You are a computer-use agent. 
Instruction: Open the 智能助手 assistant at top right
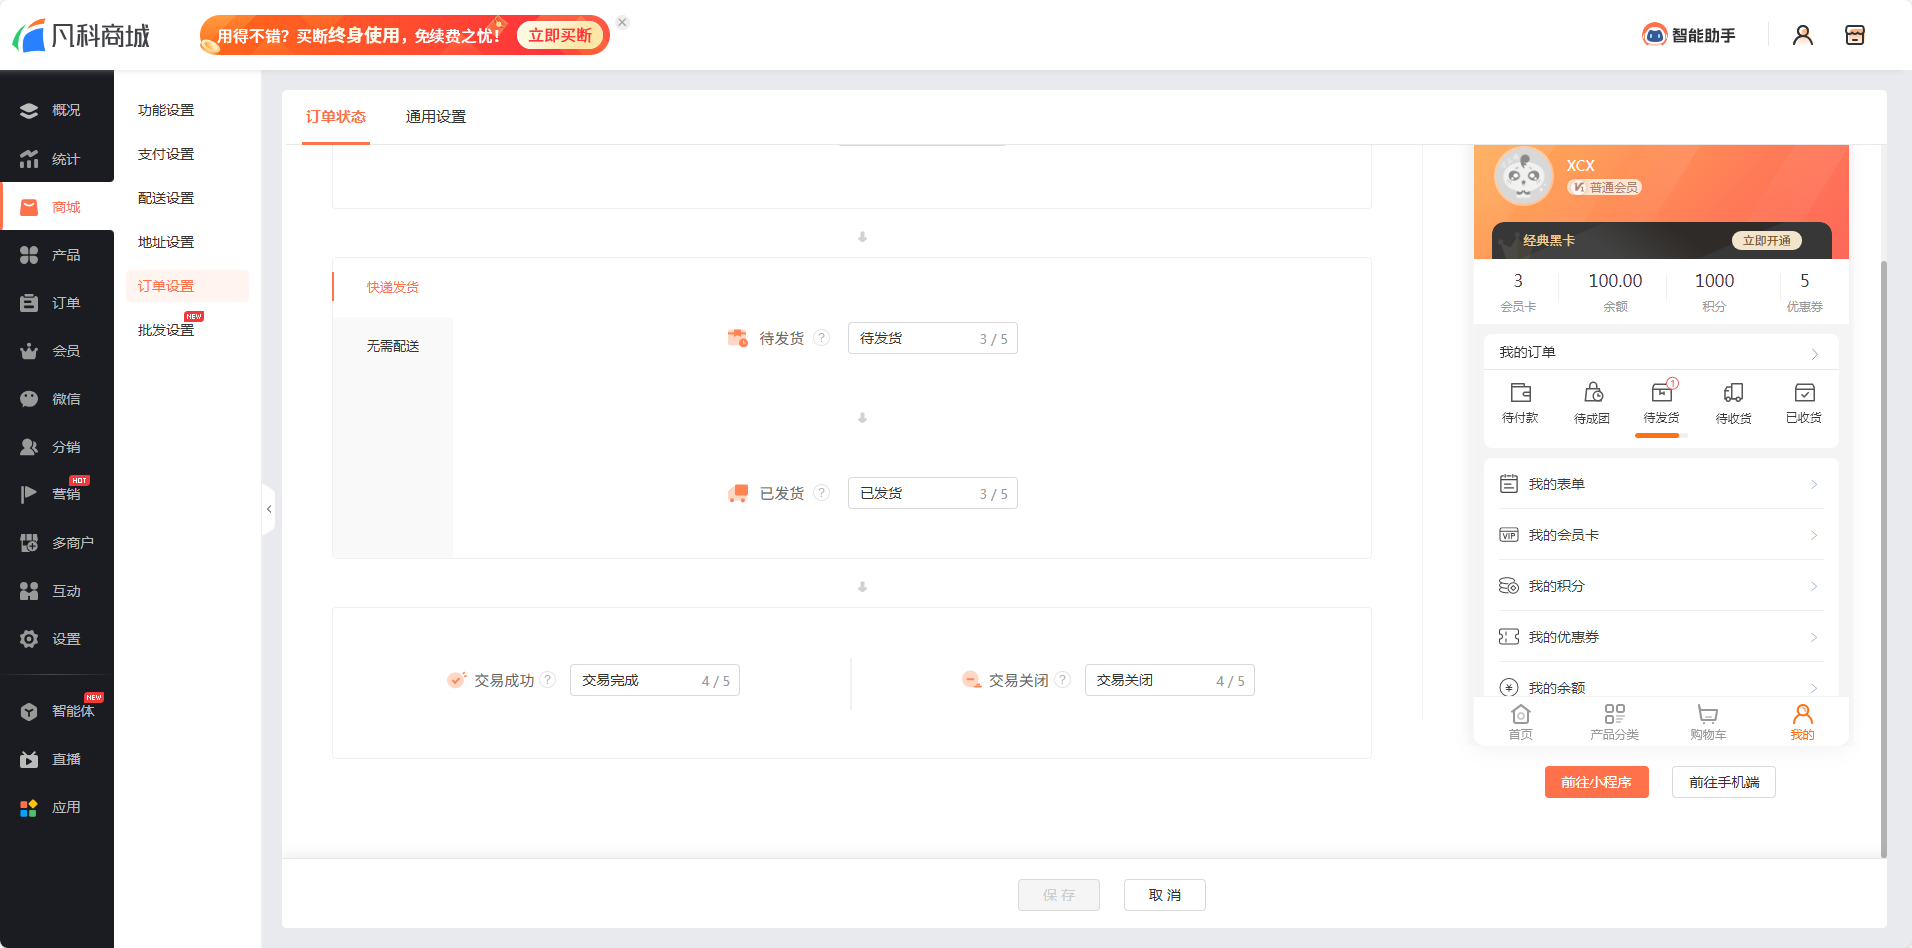[1690, 34]
